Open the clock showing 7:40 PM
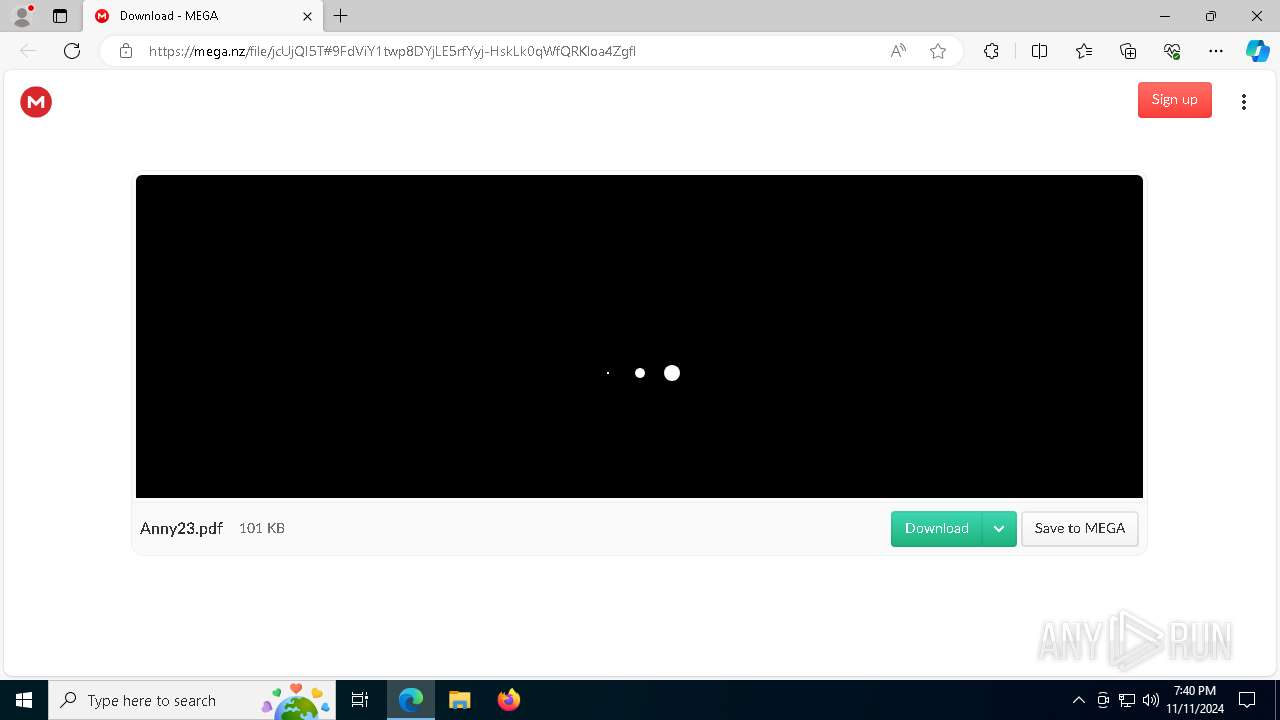The height and width of the screenshot is (720, 1280). [x=1195, y=700]
